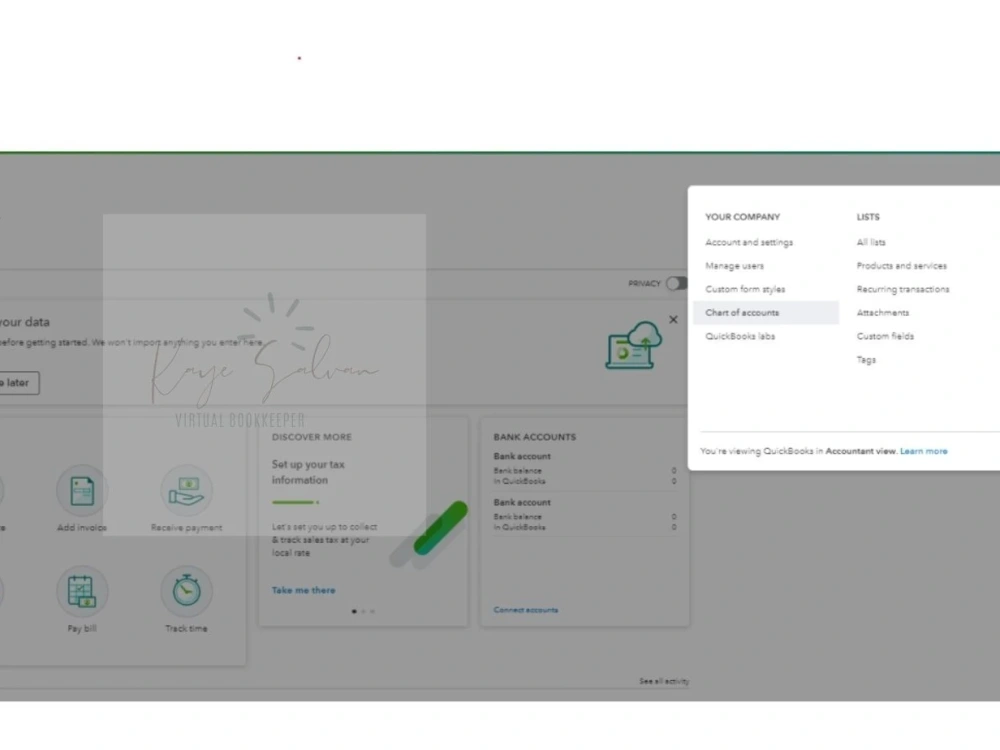Screen dimensions: 1000x750
Task: Click the Pay bill icon
Action: click(x=82, y=591)
